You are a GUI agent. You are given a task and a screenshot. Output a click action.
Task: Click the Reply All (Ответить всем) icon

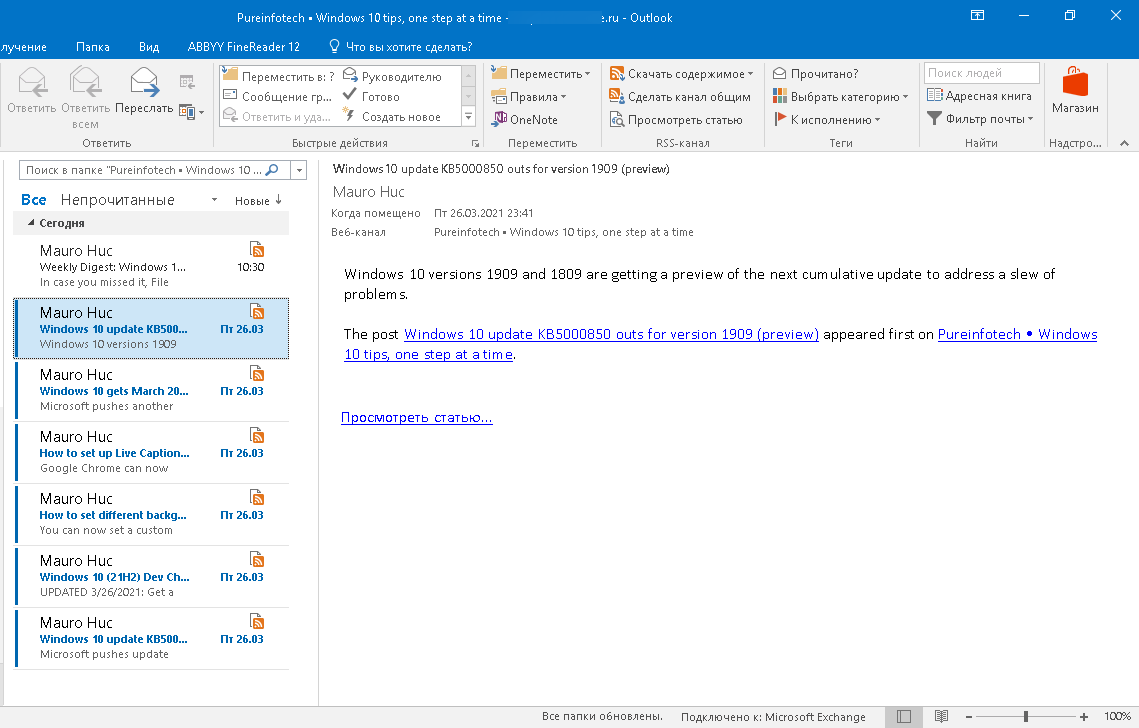(85, 97)
